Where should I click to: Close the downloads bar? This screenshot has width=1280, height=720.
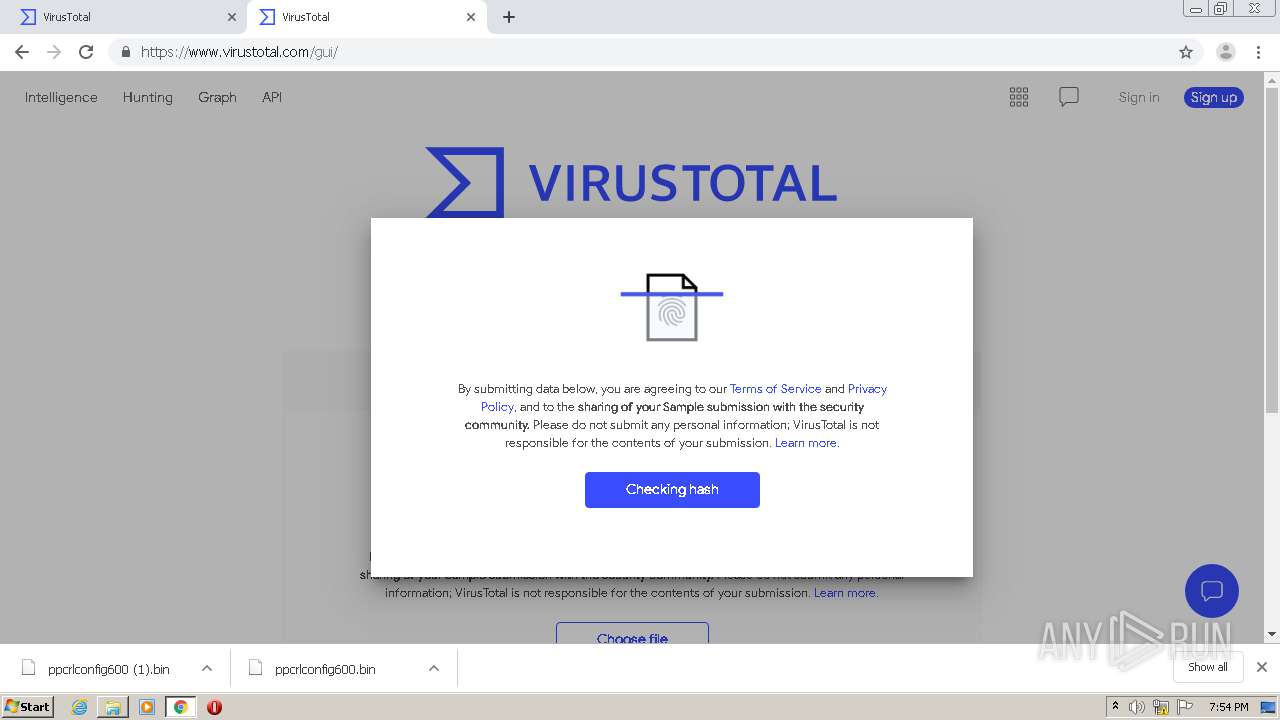pyautogui.click(x=1262, y=667)
